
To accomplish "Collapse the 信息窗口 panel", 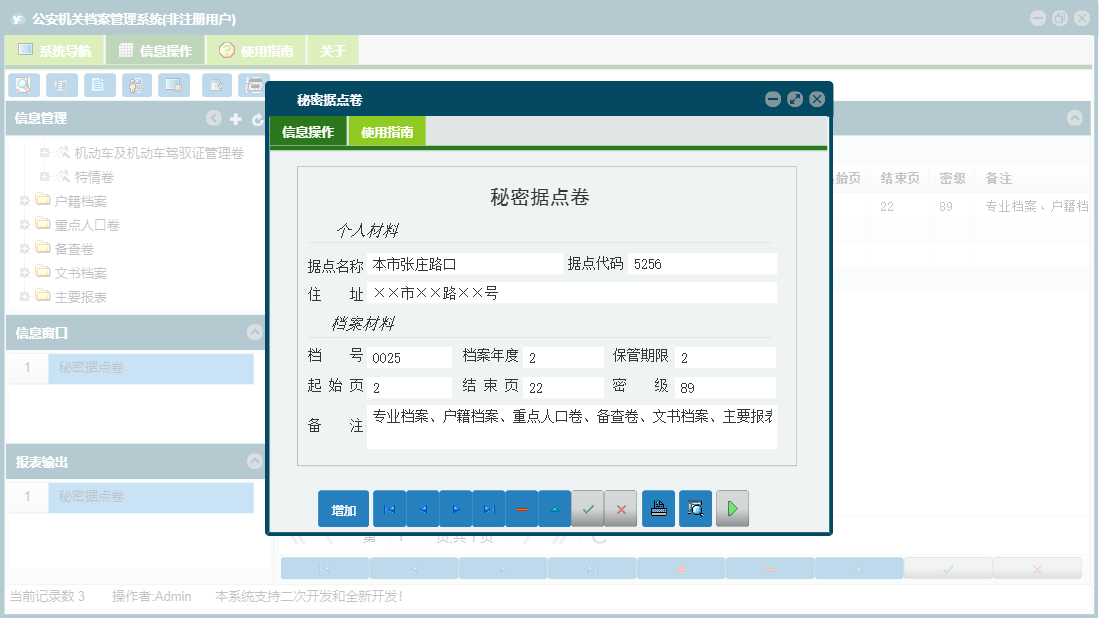I will pyautogui.click(x=253, y=333).
